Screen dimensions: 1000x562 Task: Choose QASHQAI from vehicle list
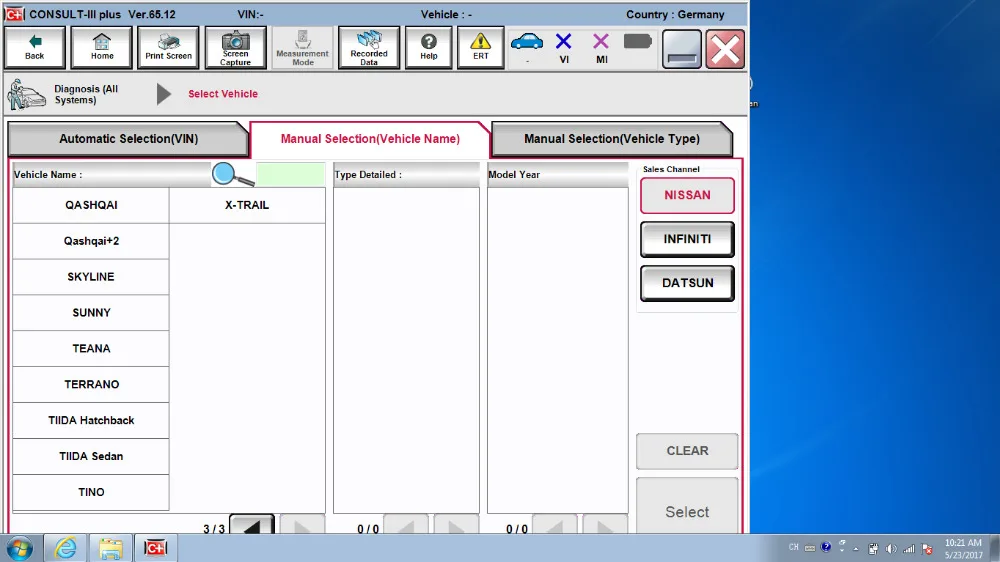click(x=91, y=205)
